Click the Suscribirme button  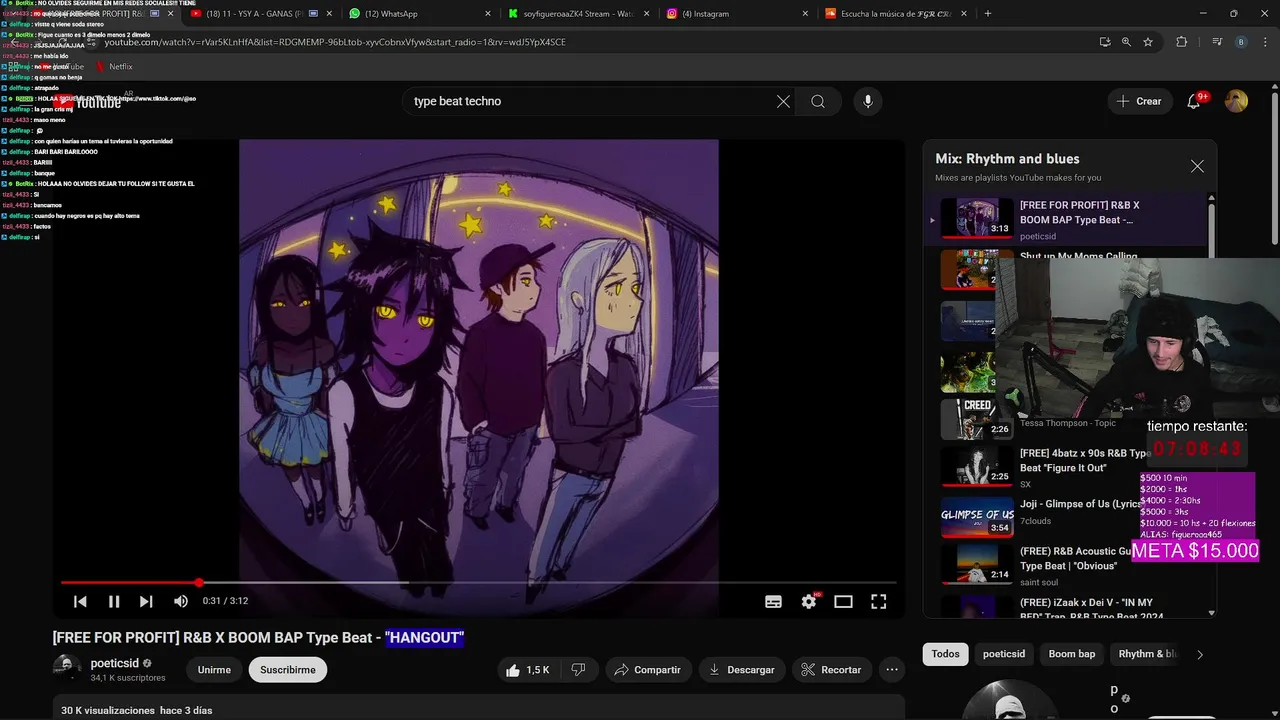[288, 670]
